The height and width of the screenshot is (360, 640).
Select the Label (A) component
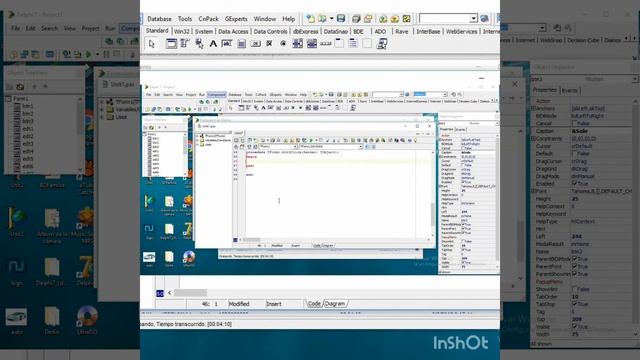[x=213, y=44]
